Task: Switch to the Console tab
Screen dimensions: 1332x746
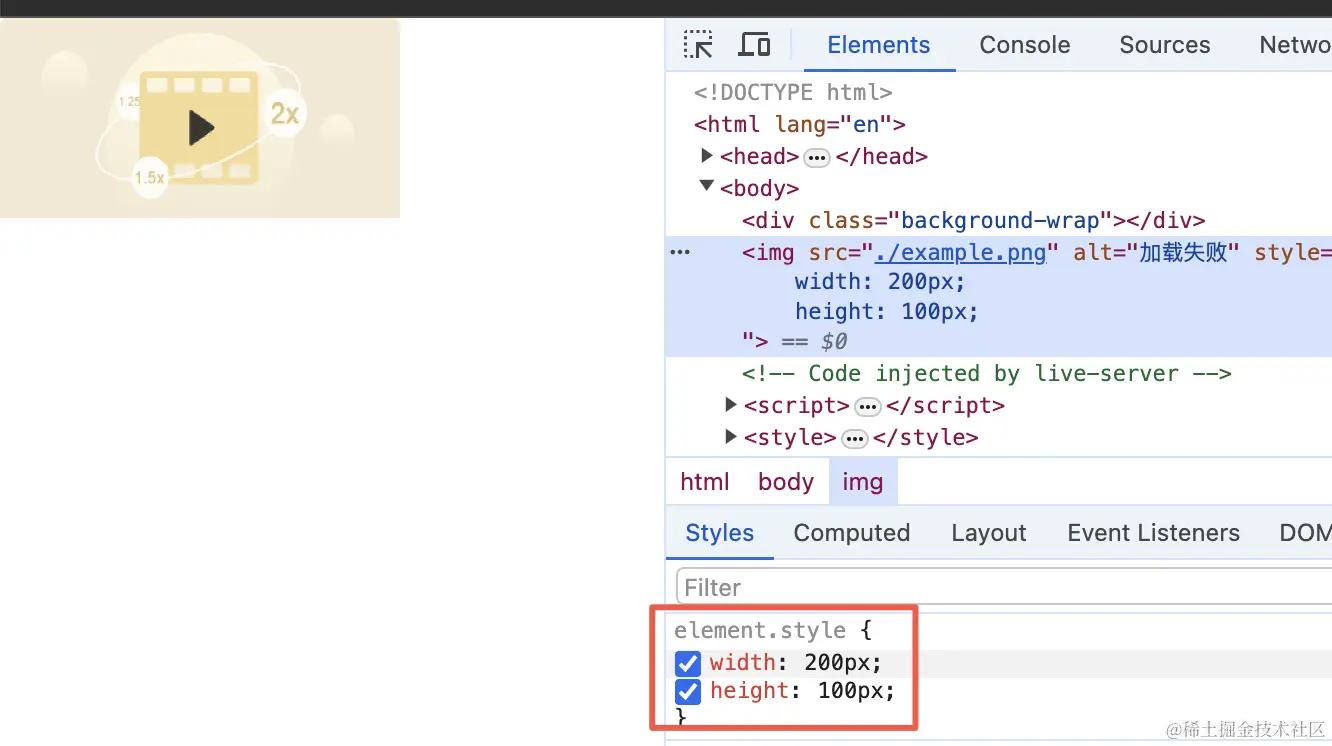Action: (1025, 45)
